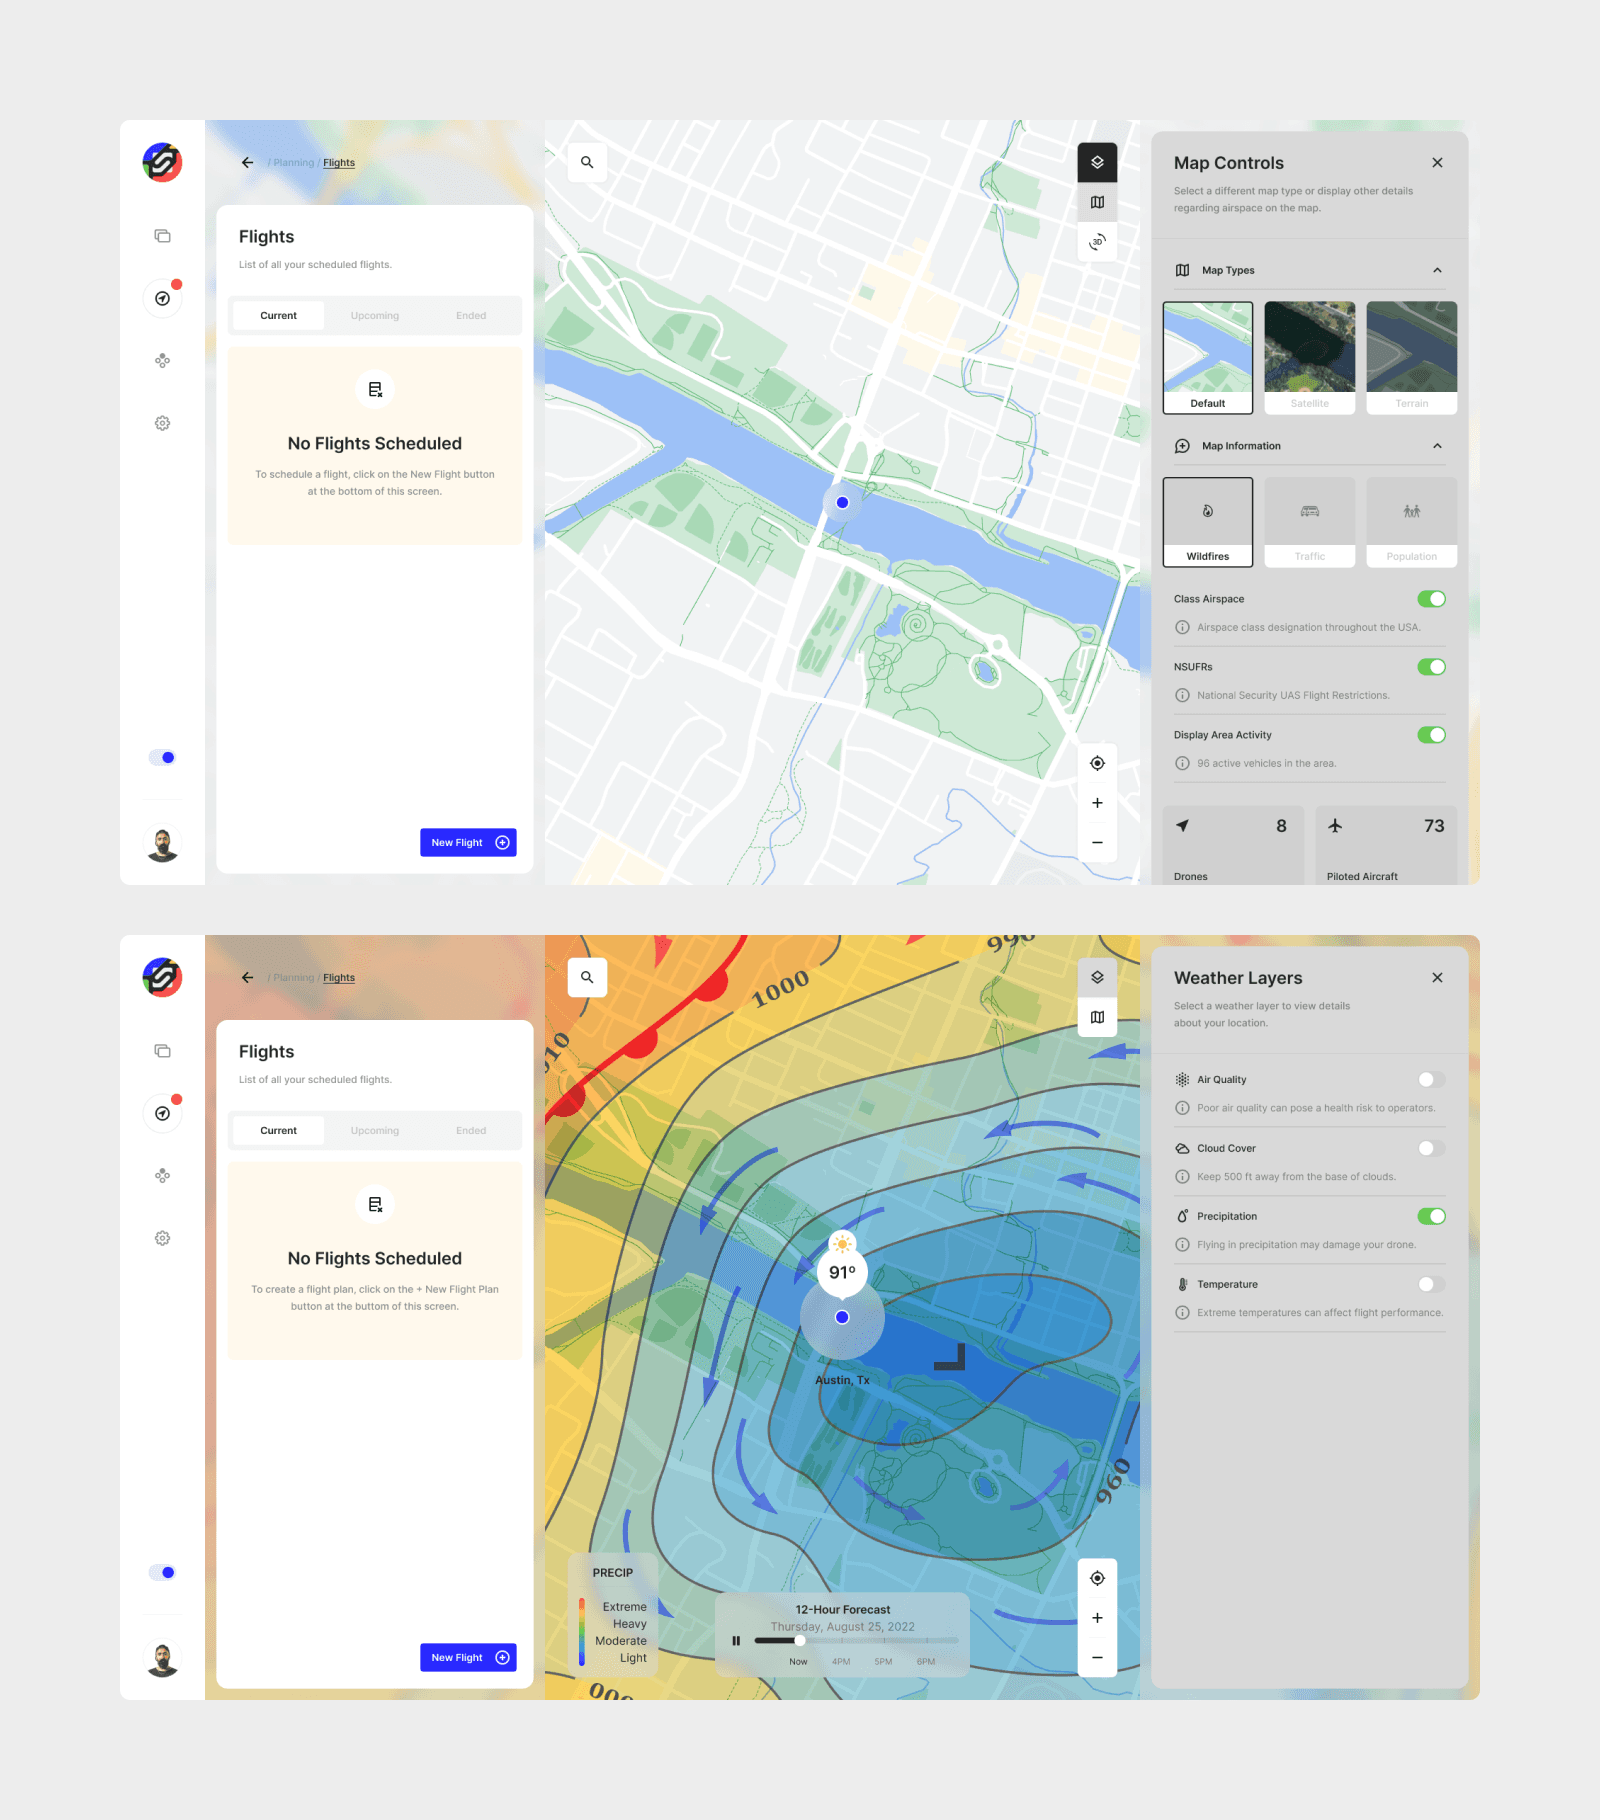
Task: Click the app logo in the top sidebar
Action: tap(162, 162)
